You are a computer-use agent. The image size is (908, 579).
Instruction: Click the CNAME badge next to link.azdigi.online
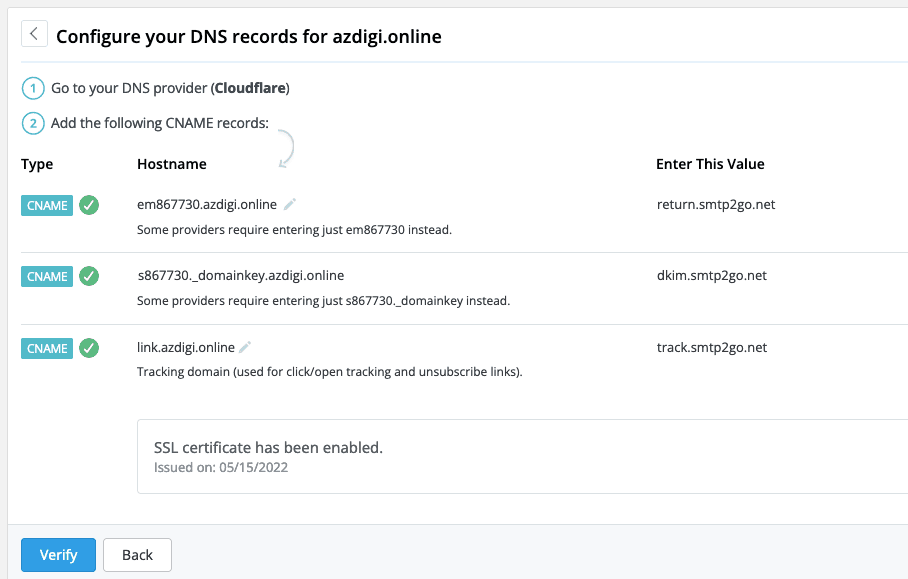(47, 348)
